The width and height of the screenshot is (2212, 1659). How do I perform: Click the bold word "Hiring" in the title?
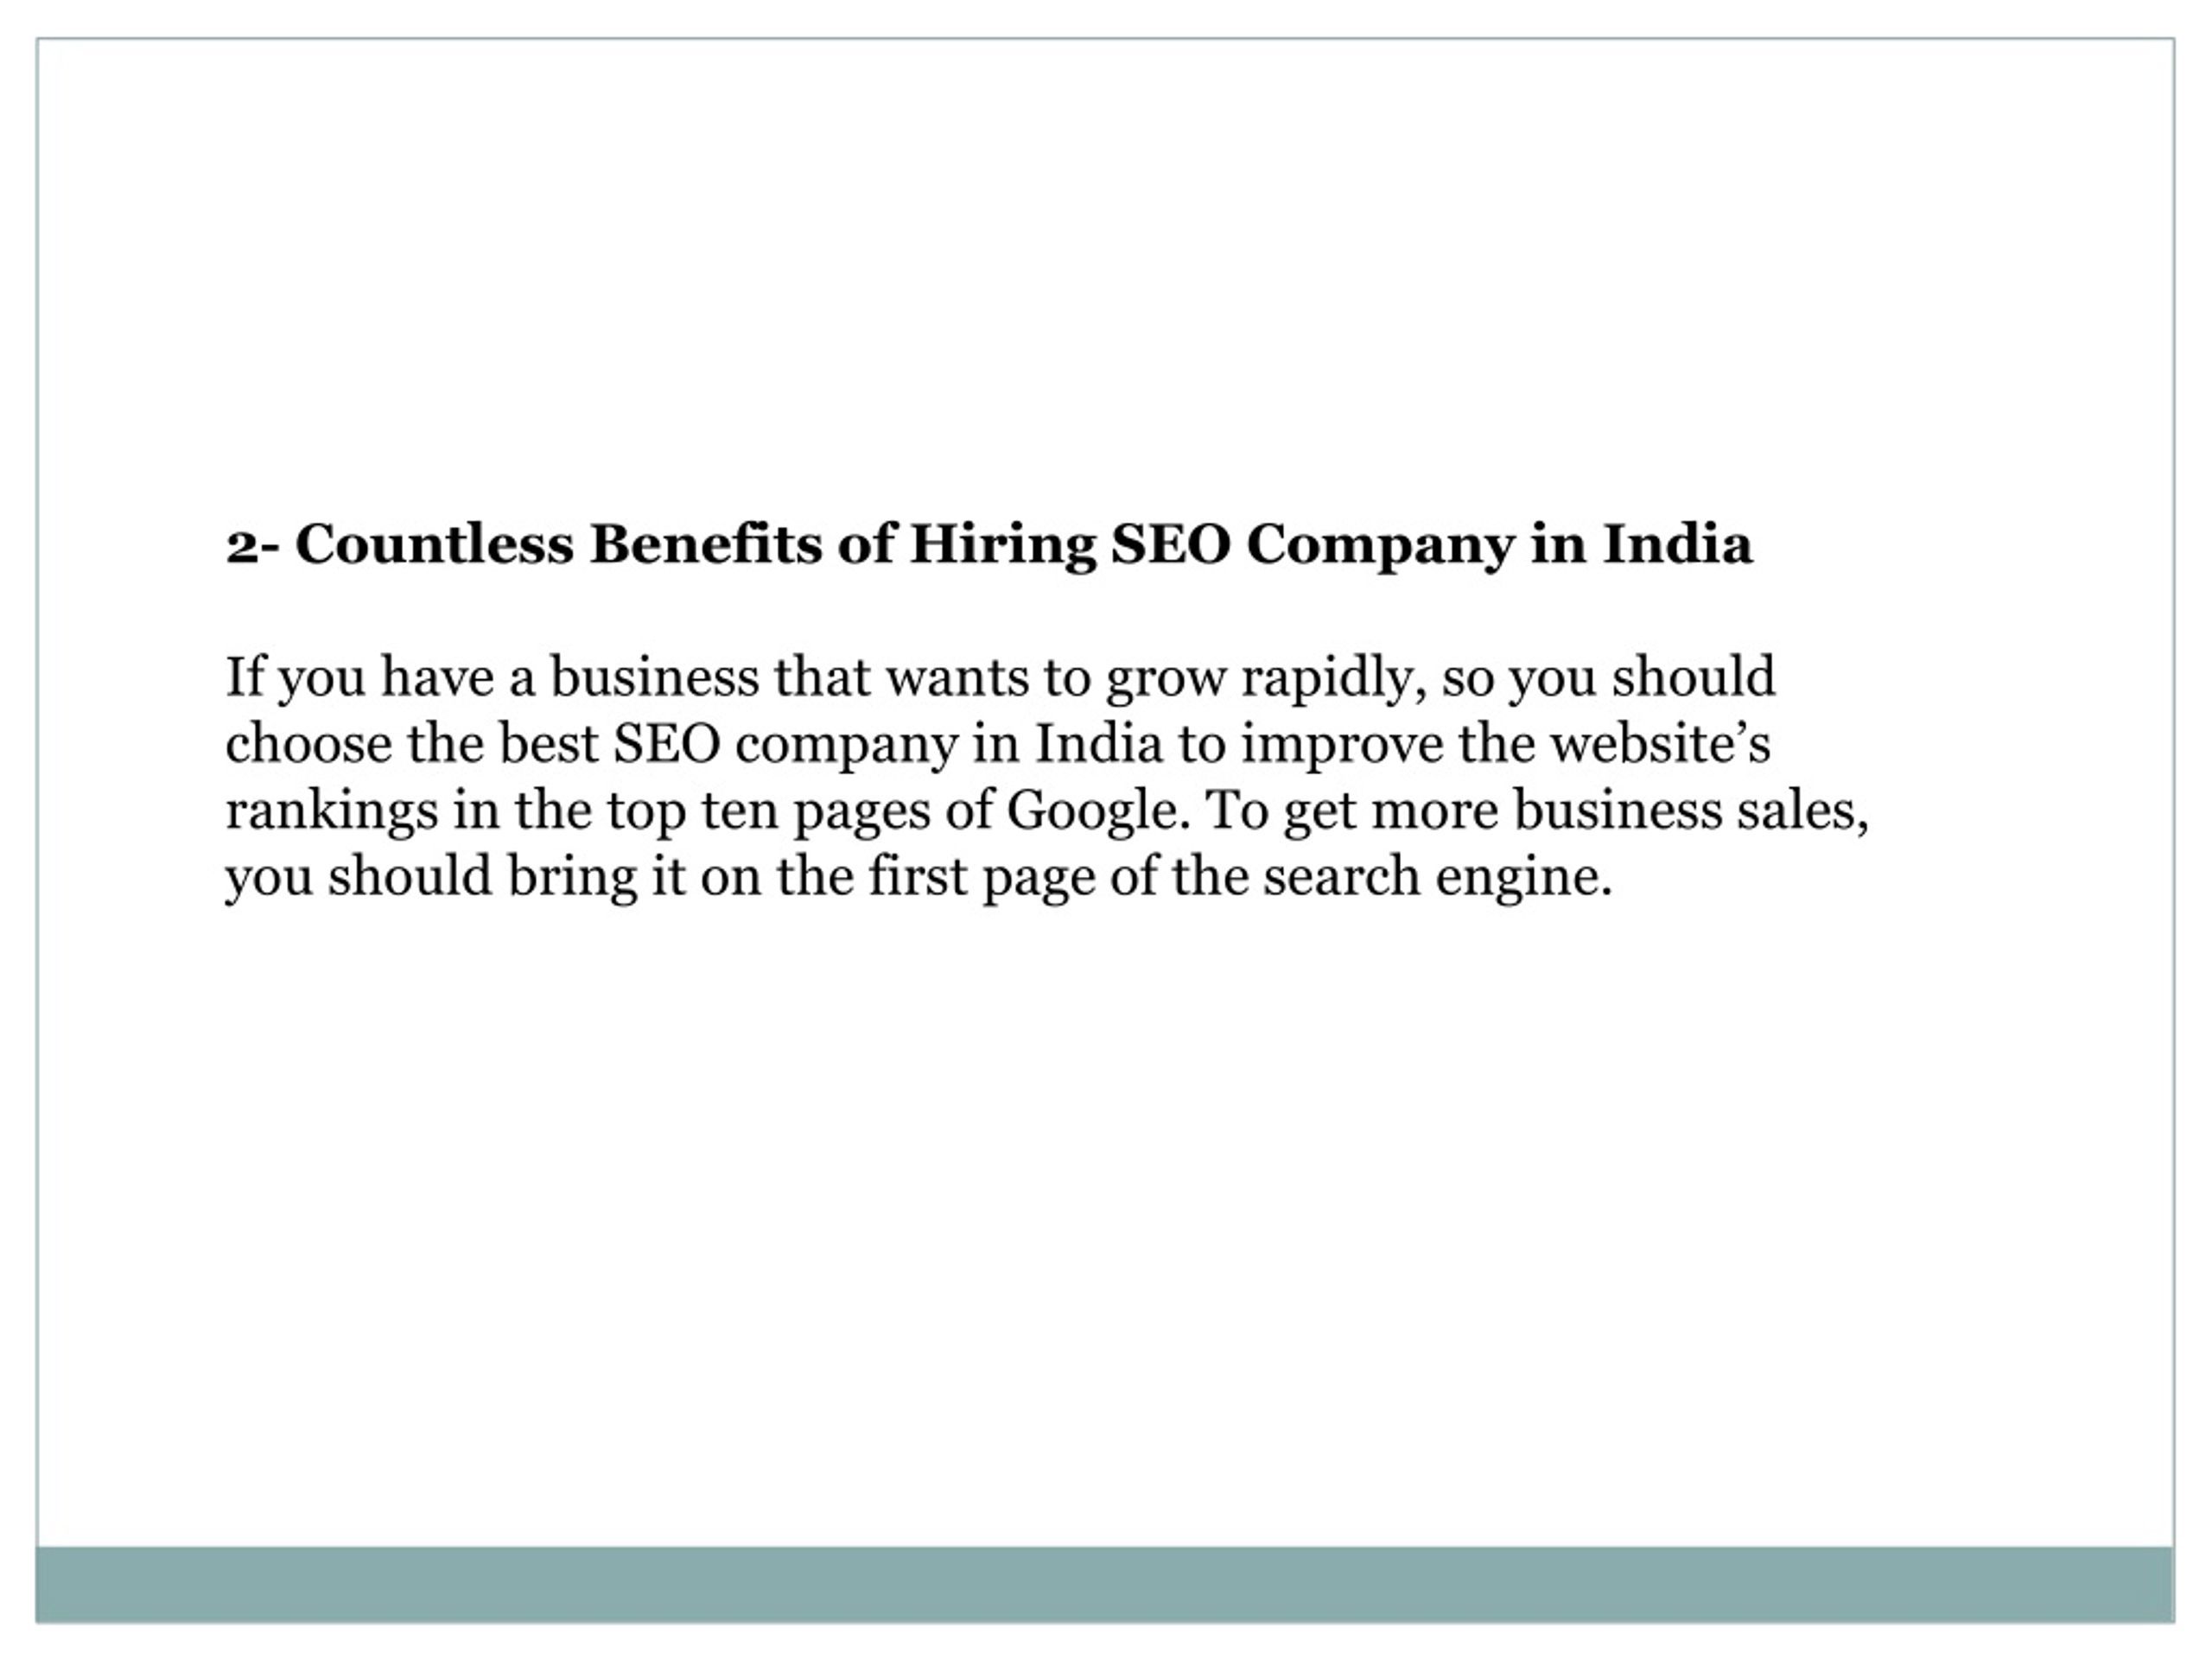click(1002, 547)
